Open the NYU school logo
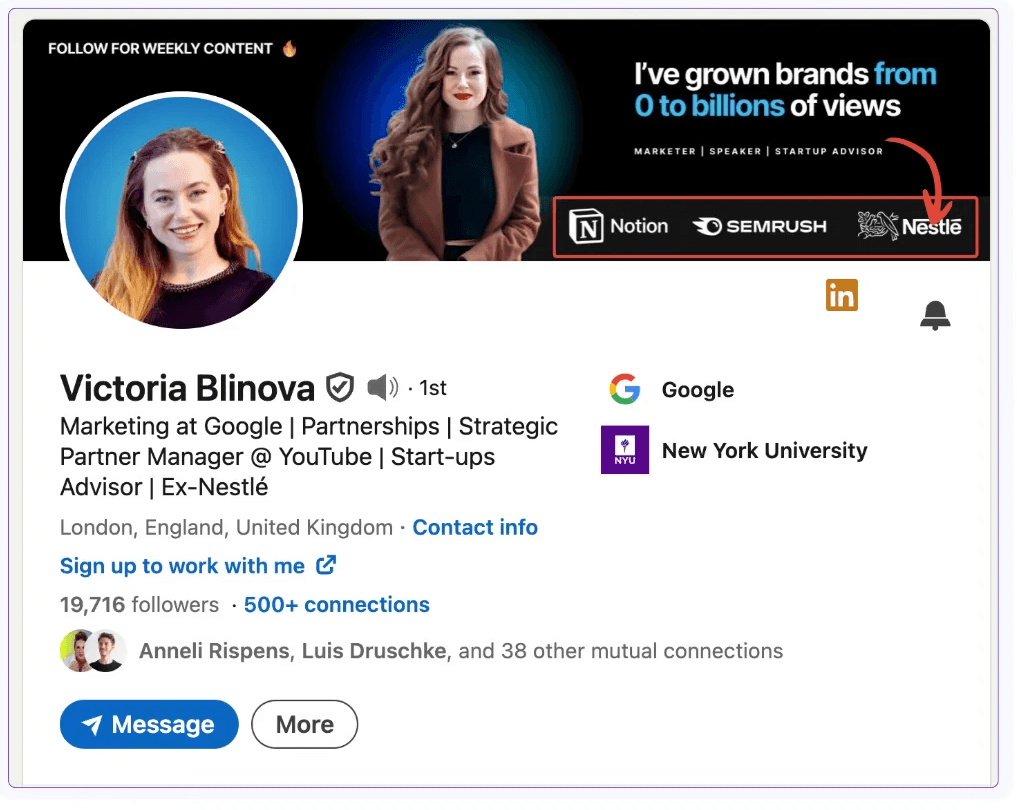The width and height of the screenshot is (1017, 810). pos(625,449)
